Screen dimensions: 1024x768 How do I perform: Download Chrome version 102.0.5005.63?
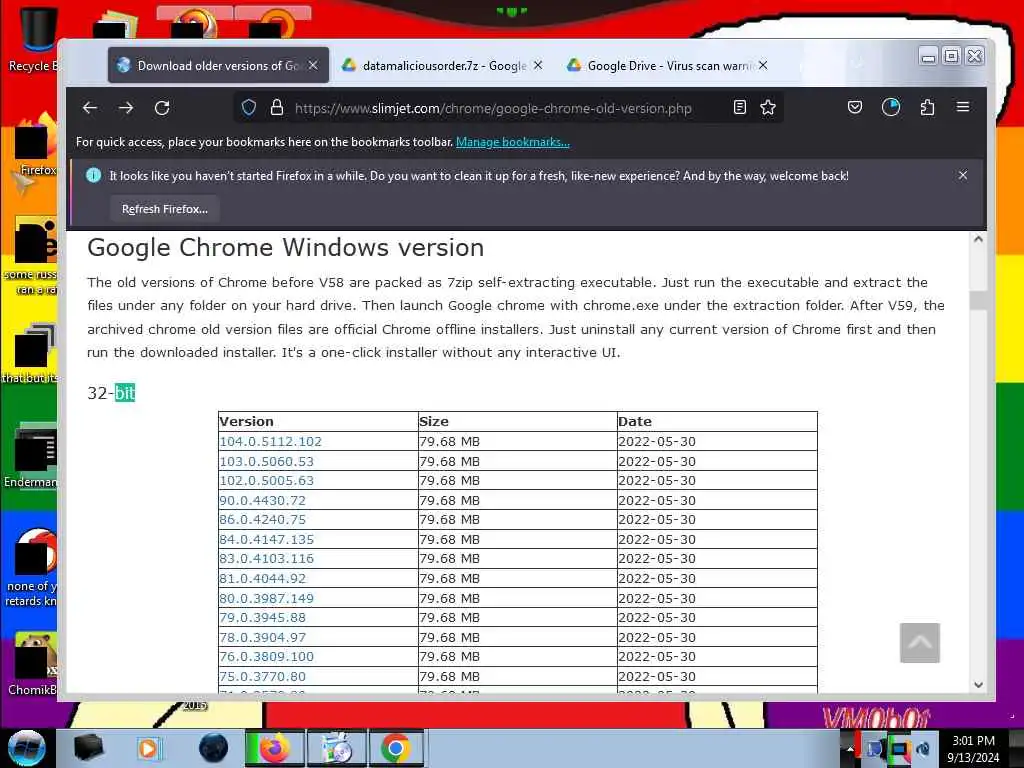pyautogui.click(x=266, y=481)
